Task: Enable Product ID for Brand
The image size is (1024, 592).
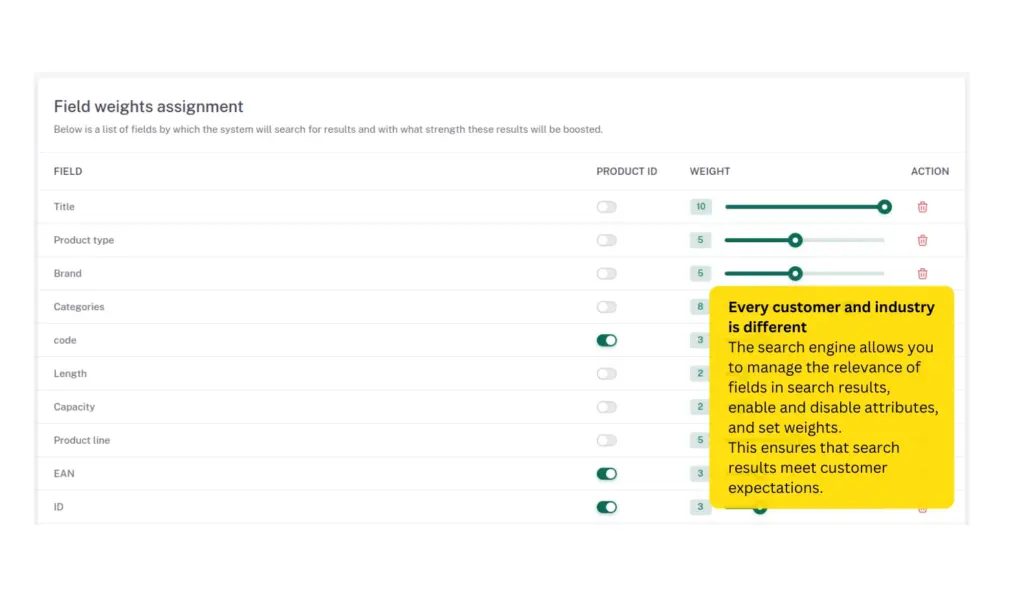Action: [606, 274]
